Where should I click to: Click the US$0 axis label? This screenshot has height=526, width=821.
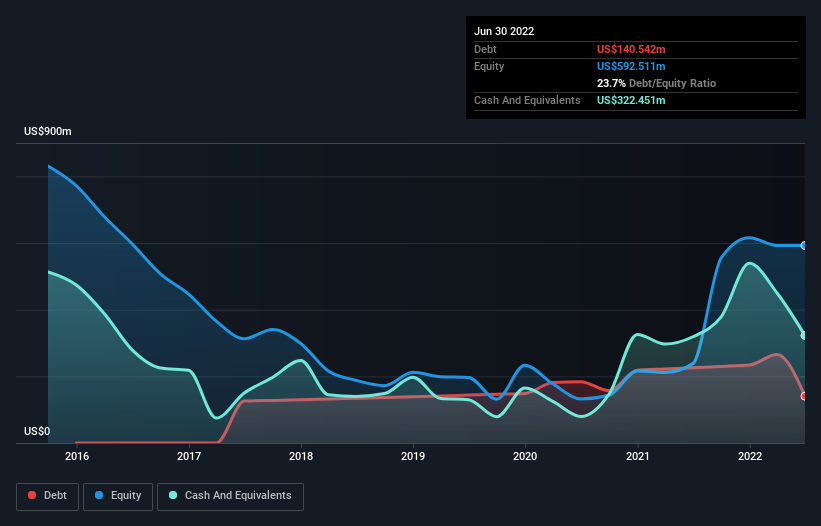coord(37,431)
